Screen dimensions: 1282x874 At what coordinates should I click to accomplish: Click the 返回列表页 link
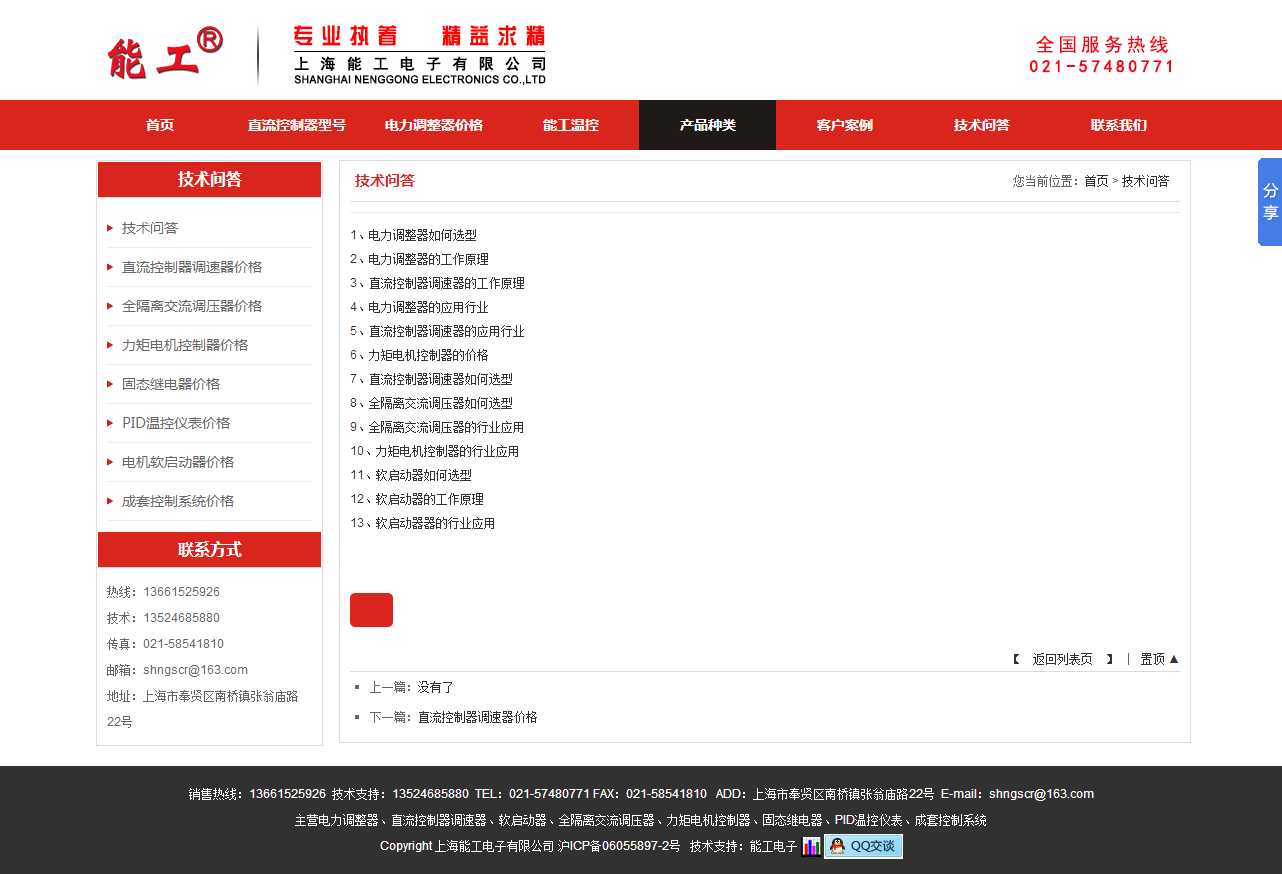[x=1062, y=659]
